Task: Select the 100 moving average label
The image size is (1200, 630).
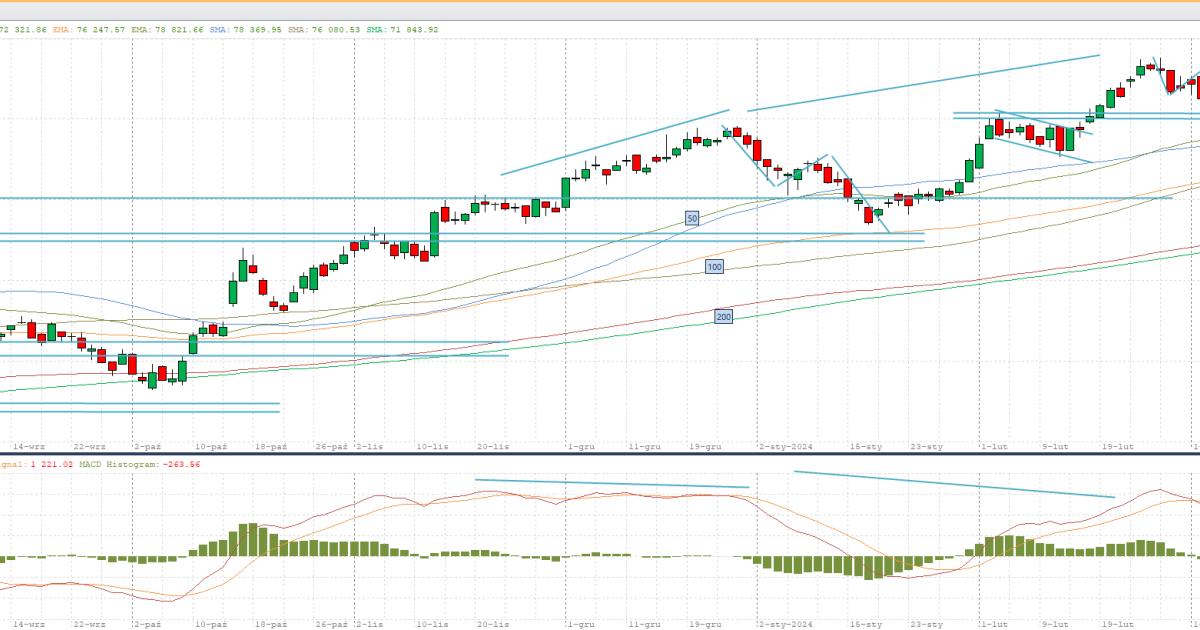Action: coord(714,267)
